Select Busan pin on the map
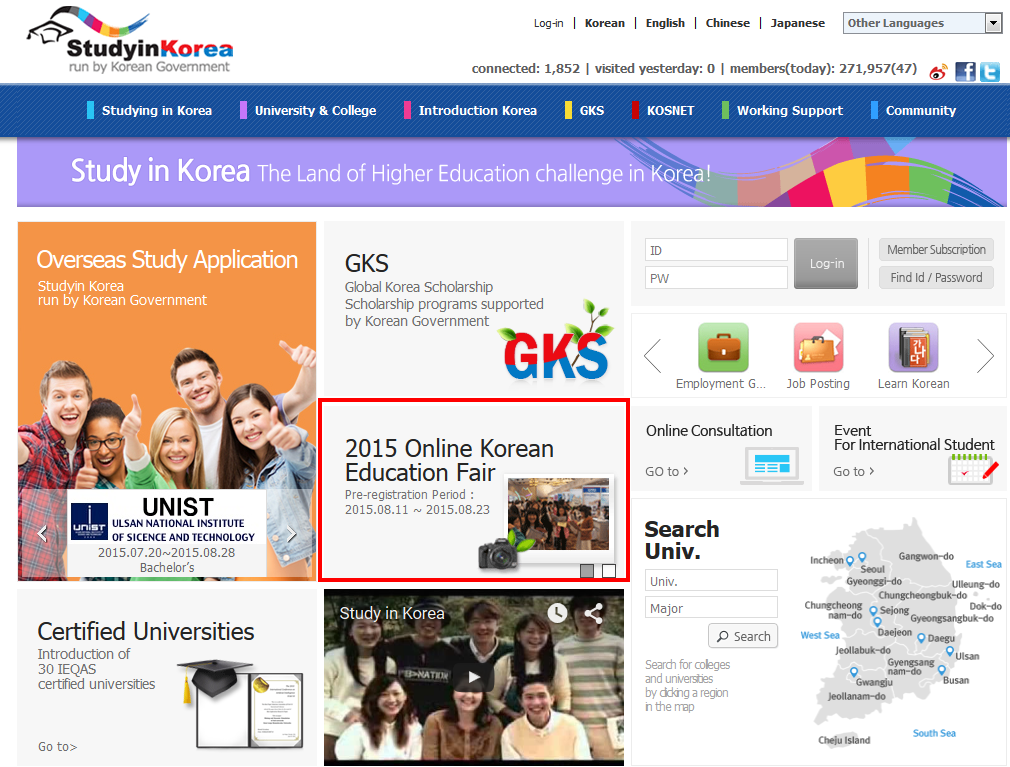1010x767 pixels. click(x=942, y=670)
